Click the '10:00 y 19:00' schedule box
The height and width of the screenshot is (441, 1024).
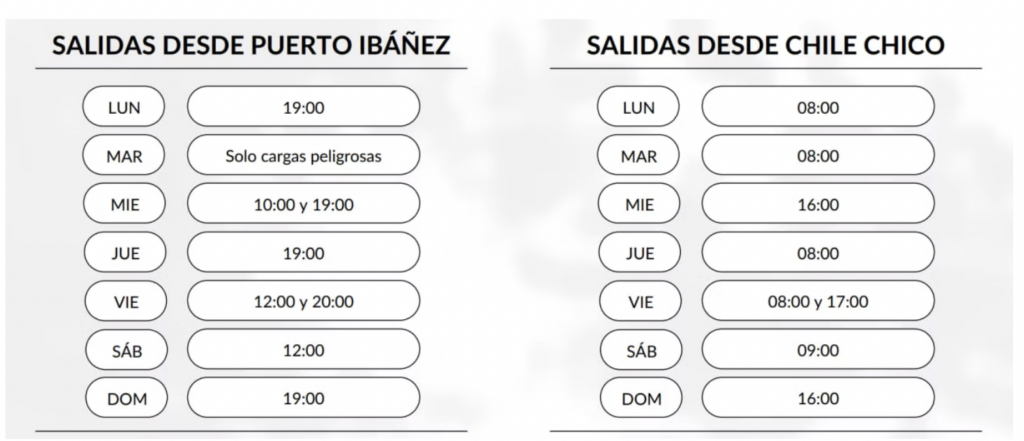[x=303, y=205]
